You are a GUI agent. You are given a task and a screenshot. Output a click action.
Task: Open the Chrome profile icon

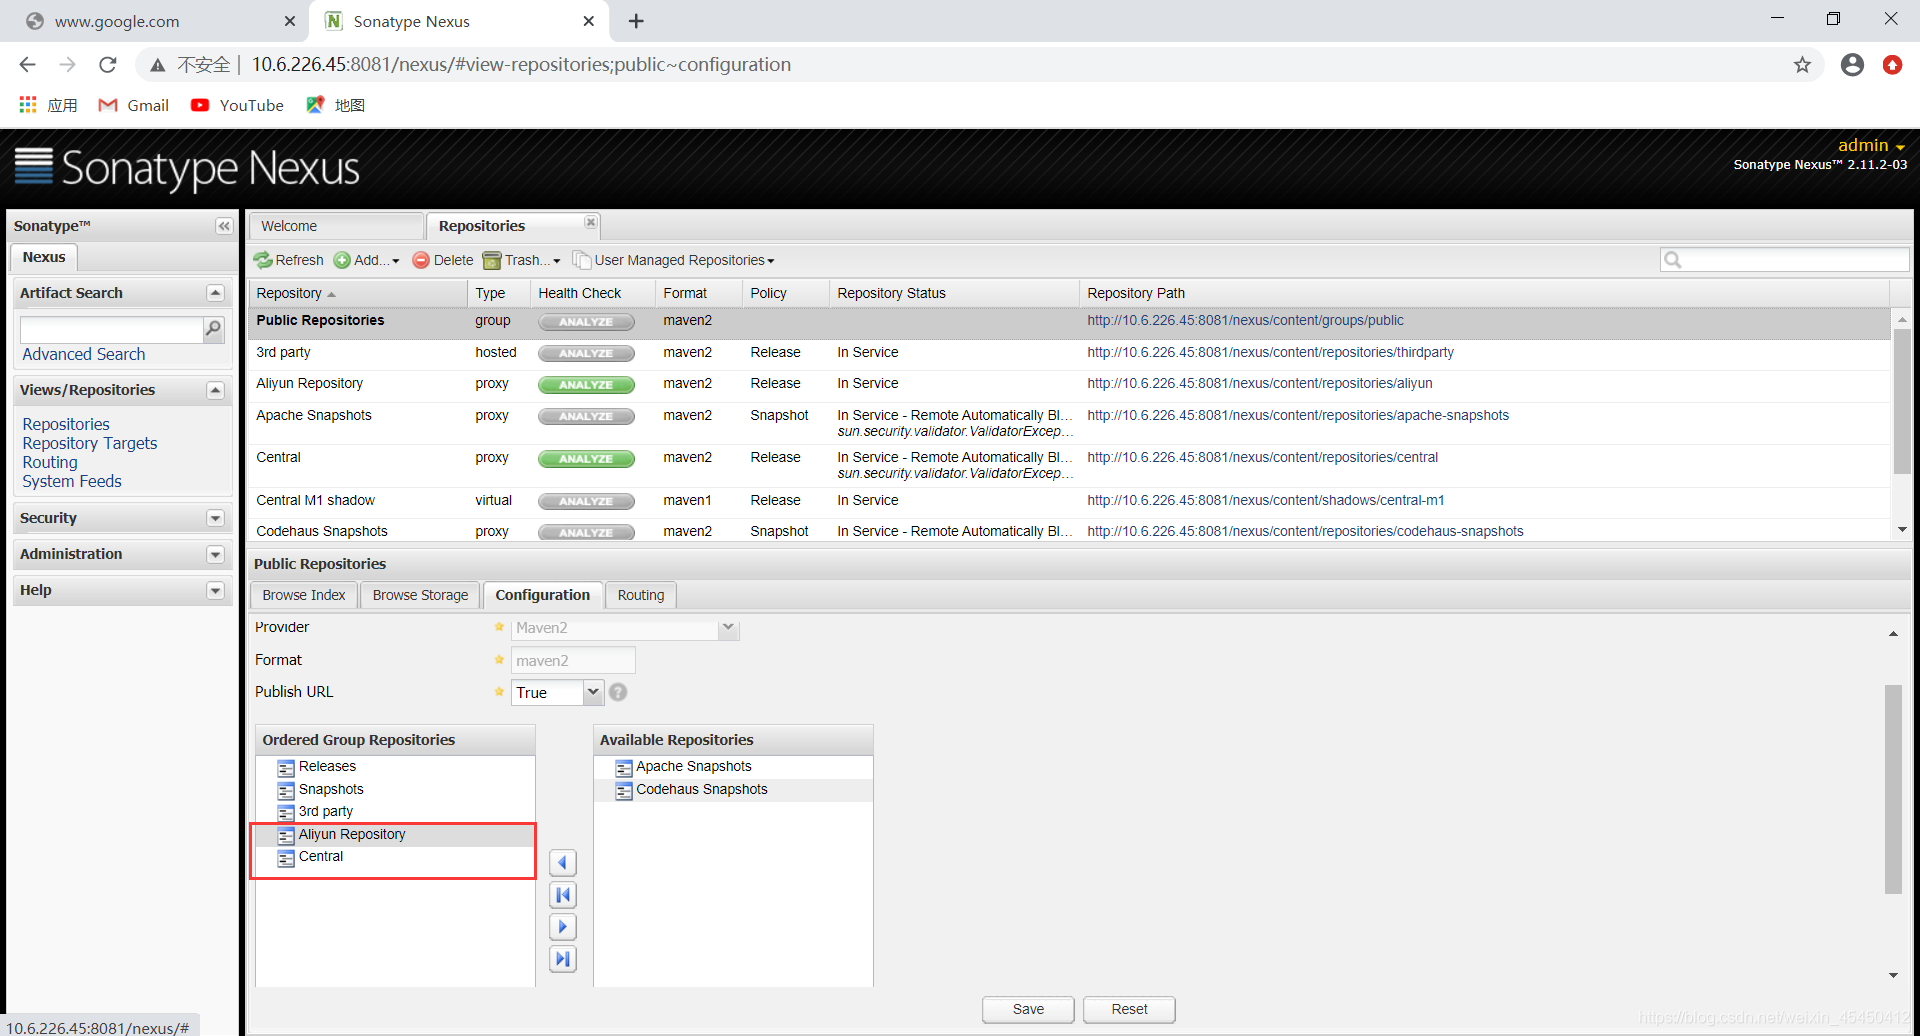point(1852,65)
